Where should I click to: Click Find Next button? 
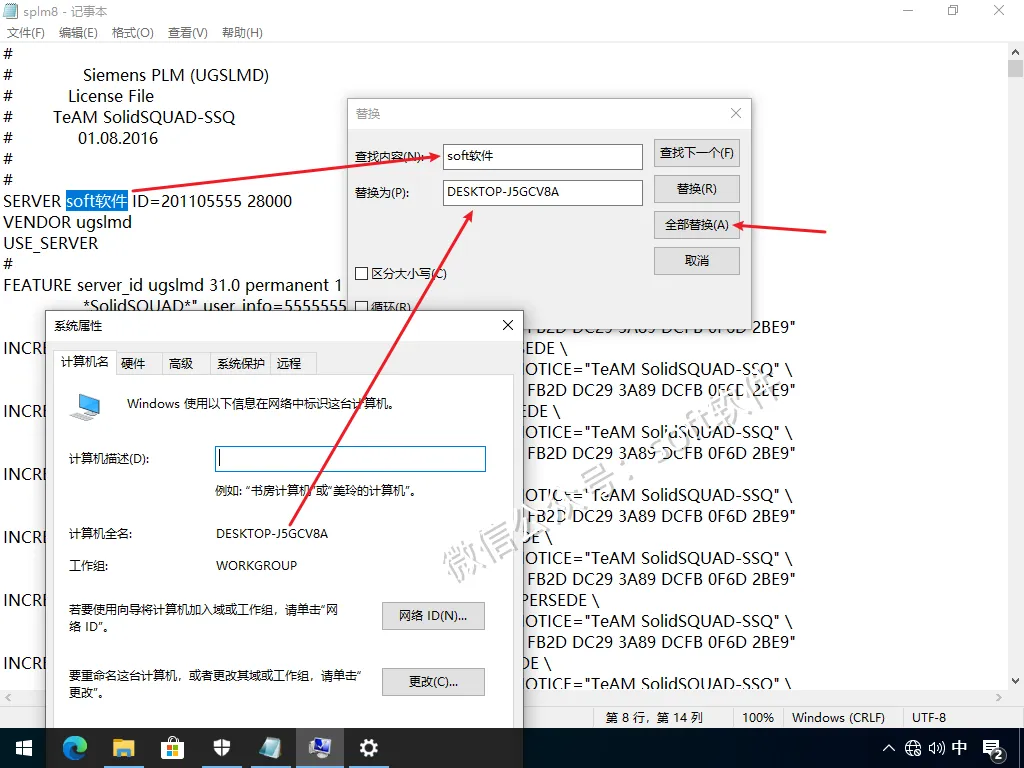(x=697, y=153)
